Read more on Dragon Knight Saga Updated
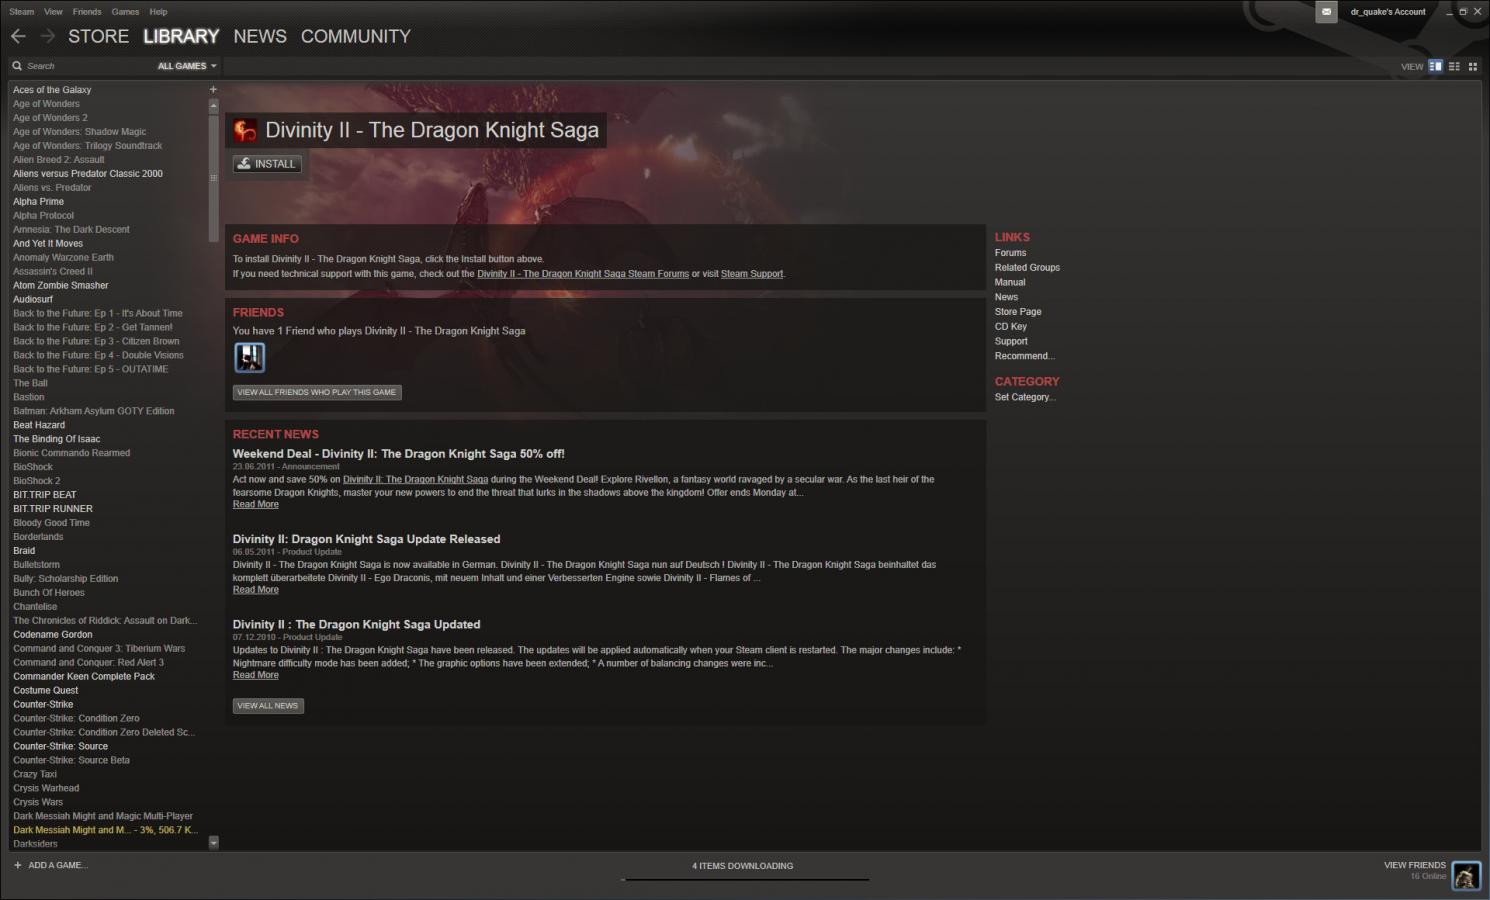 pyautogui.click(x=256, y=675)
